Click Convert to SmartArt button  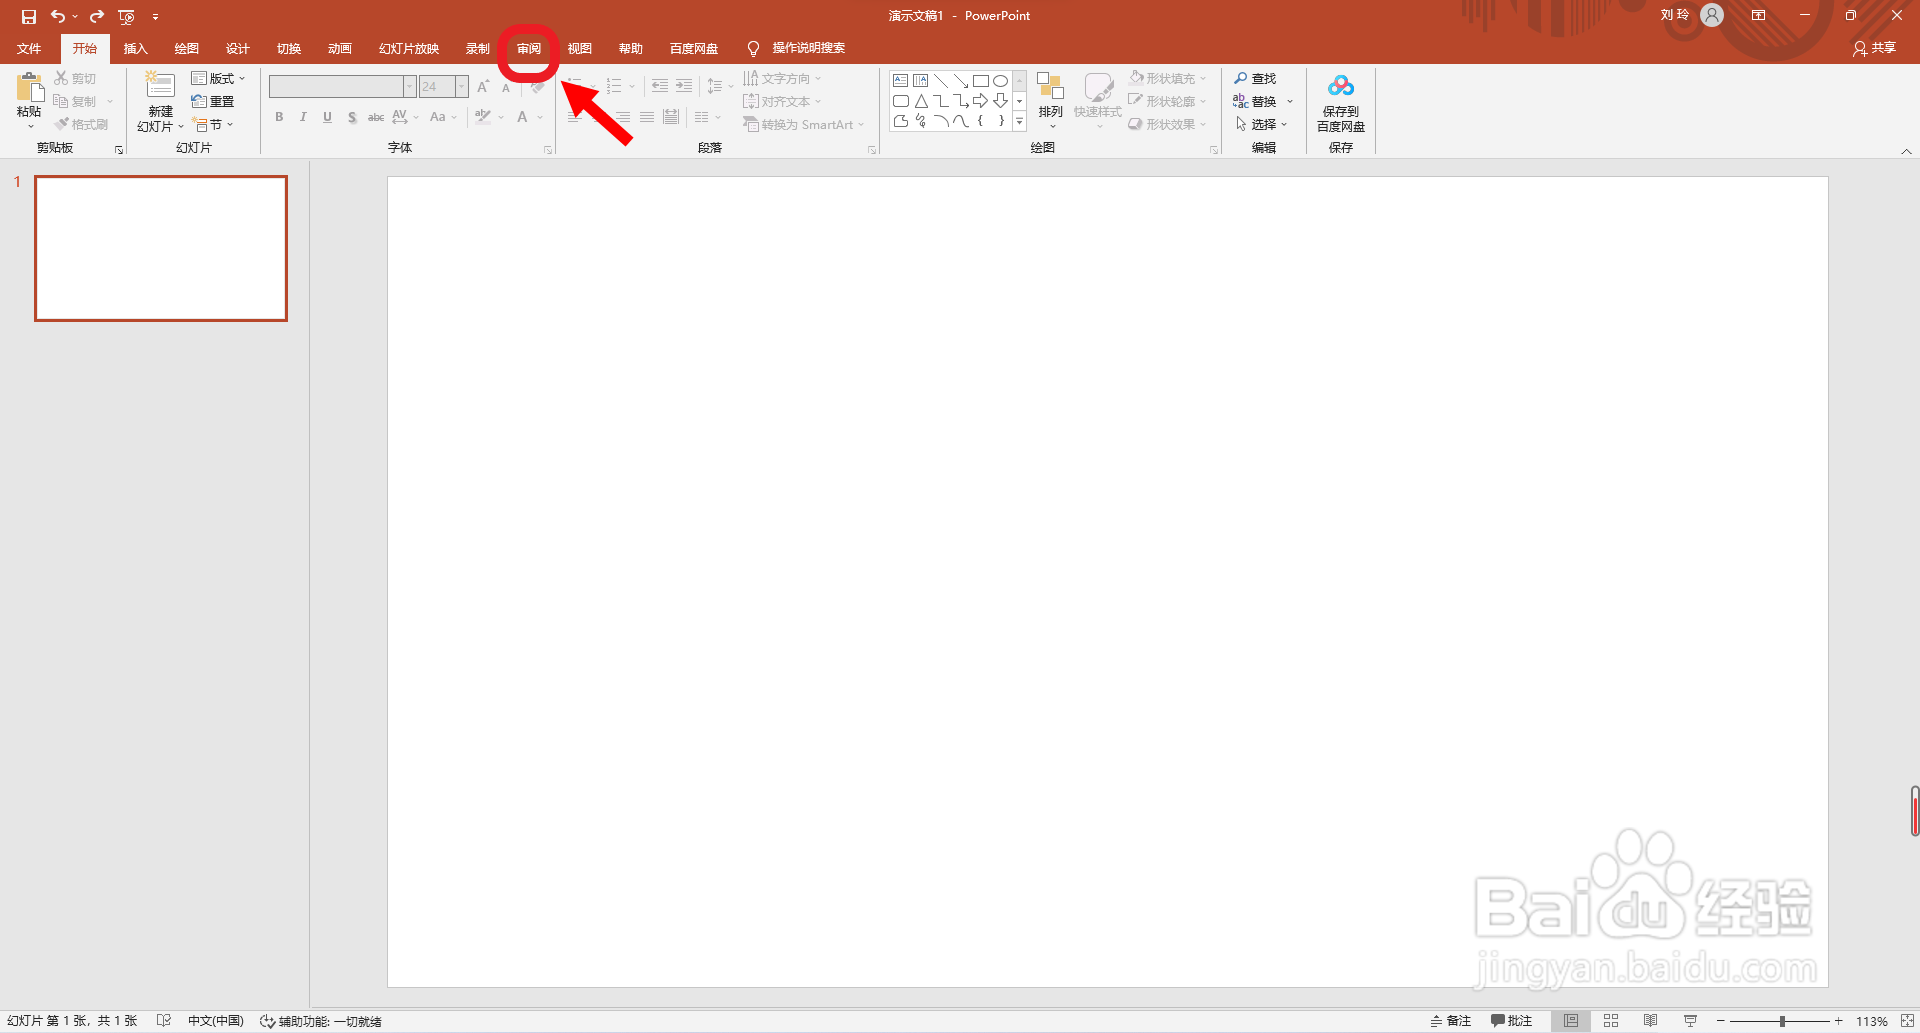(x=803, y=124)
